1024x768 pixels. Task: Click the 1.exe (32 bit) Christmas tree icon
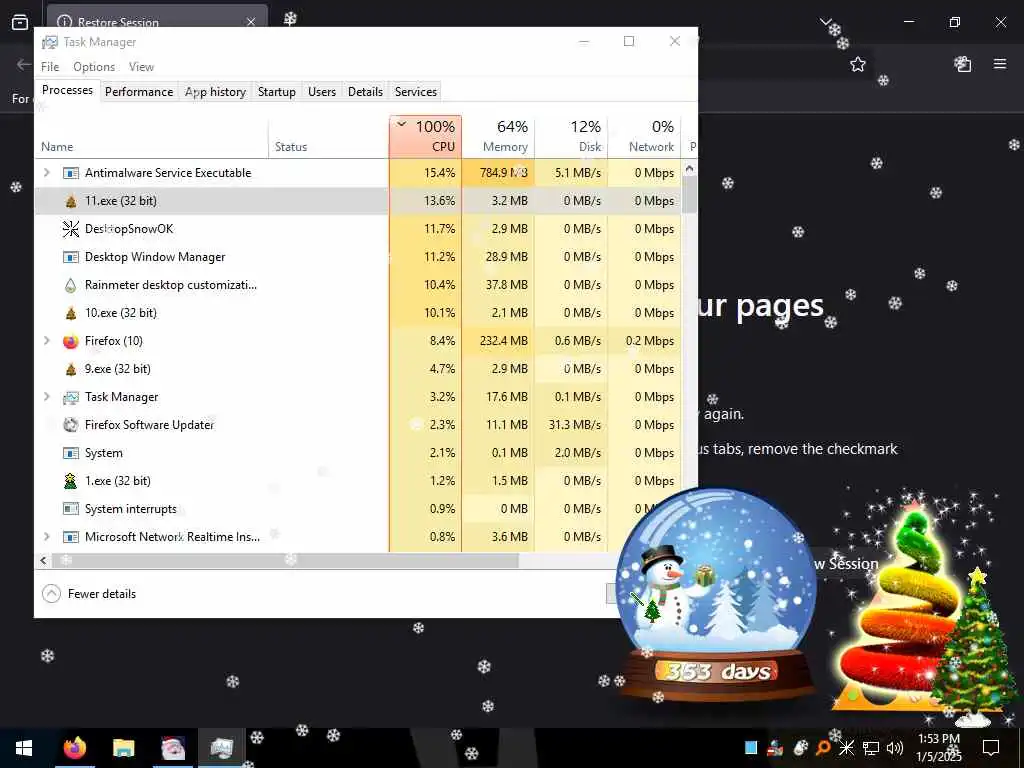click(71, 481)
